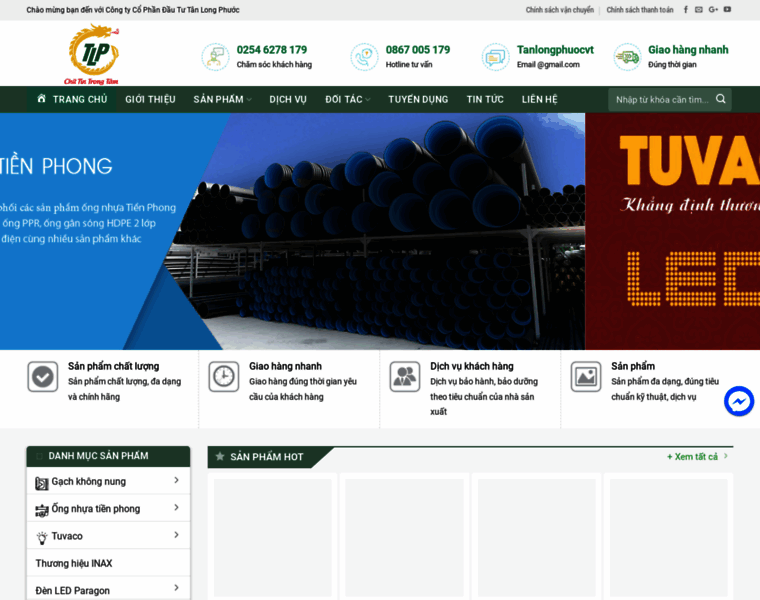This screenshot has width=760, height=600.
Task: Click the Dịch vụ khách hàng heading
Action: pyautogui.click(x=472, y=366)
